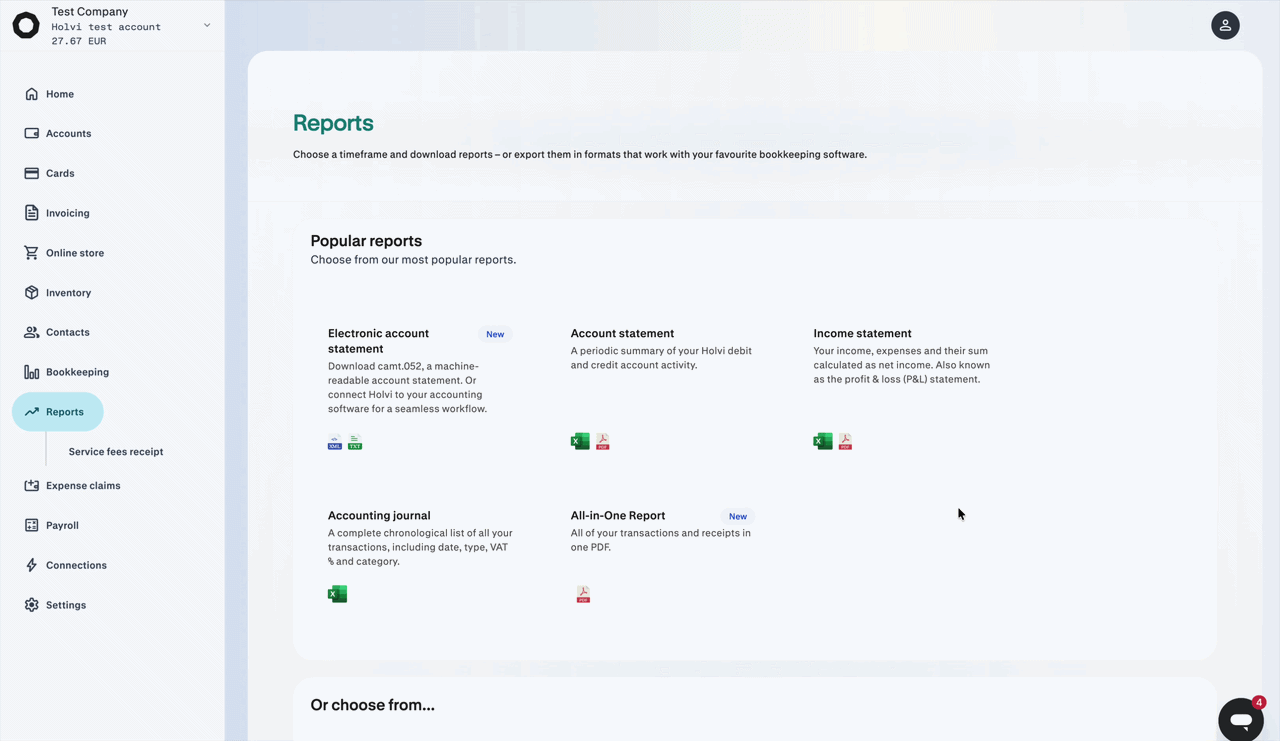The width and height of the screenshot is (1280, 741).
Task: Click Account statement card title
Action: click(x=622, y=334)
